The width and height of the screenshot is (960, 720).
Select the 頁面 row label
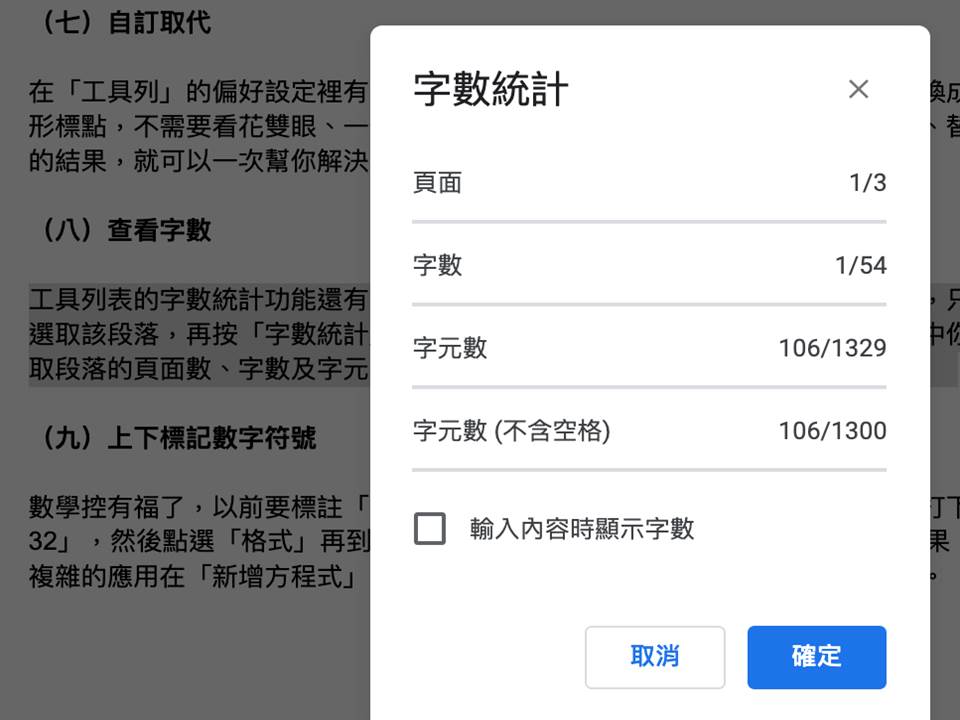[x=437, y=183]
